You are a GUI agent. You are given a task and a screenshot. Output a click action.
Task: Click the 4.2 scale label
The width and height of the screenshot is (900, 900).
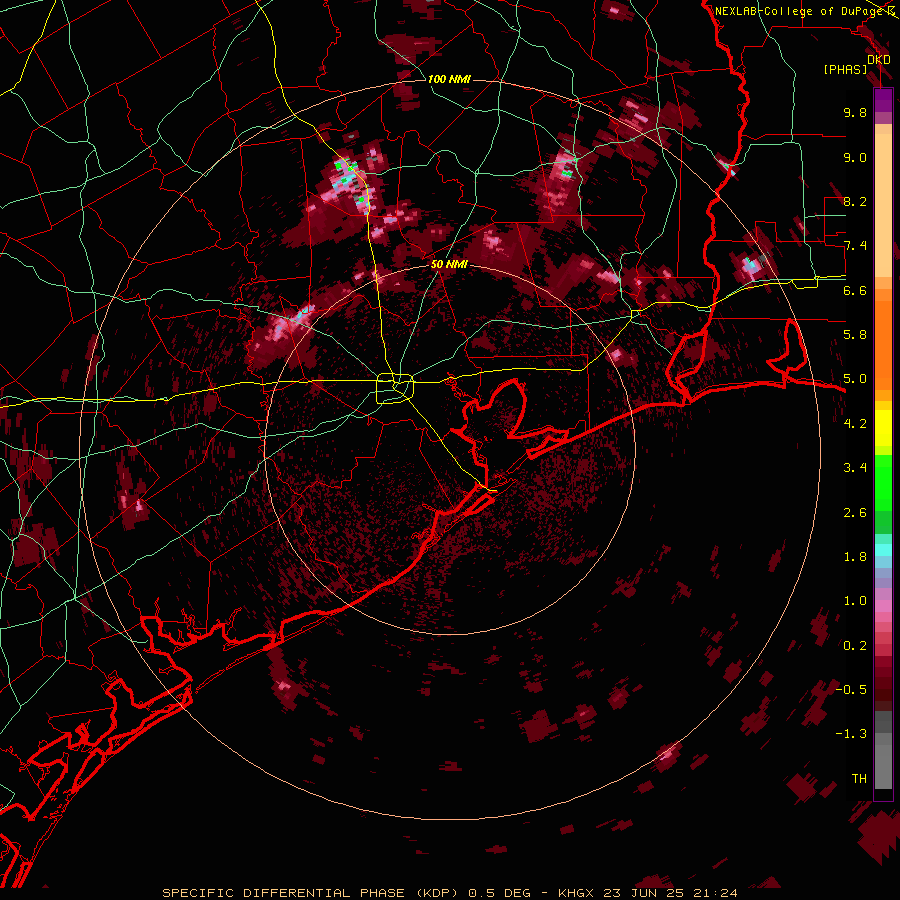855,424
